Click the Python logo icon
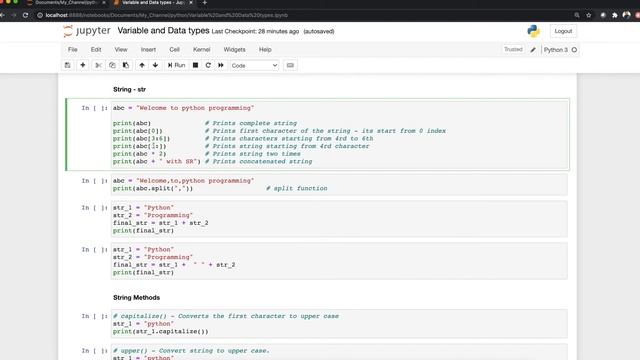This screenshot has width=640, height=360. click(x=533, y=31)
